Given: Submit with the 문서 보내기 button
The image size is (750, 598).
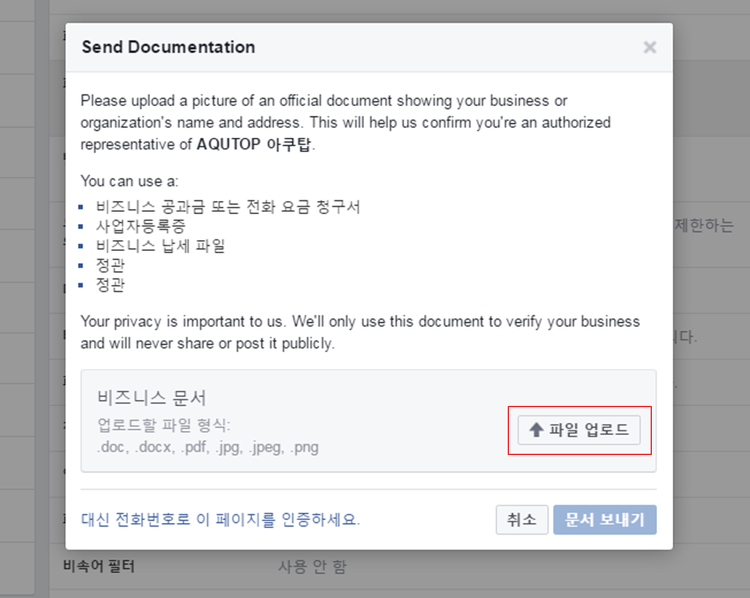Looking at the screenshot, I should (x=605, y=520).
